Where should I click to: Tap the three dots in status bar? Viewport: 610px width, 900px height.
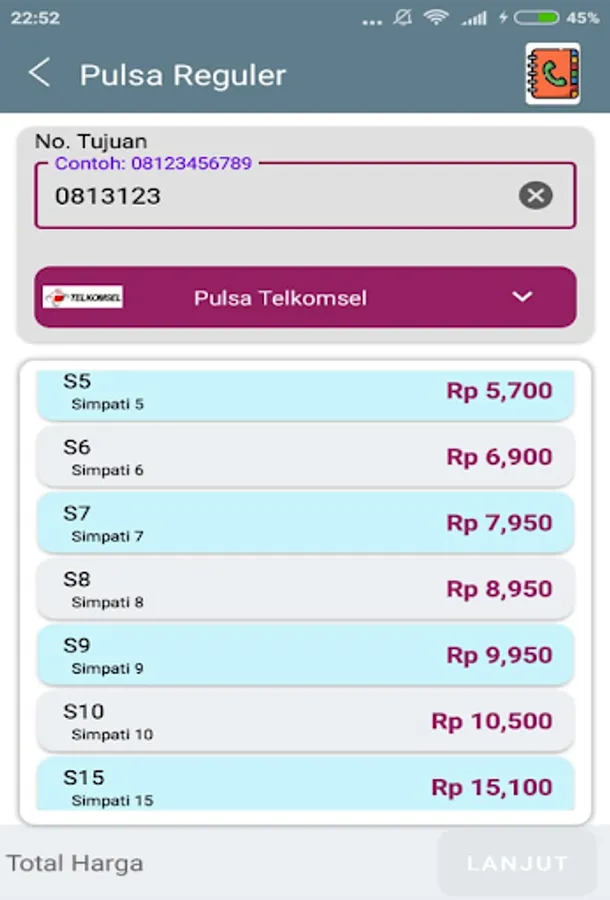point(372,22)
